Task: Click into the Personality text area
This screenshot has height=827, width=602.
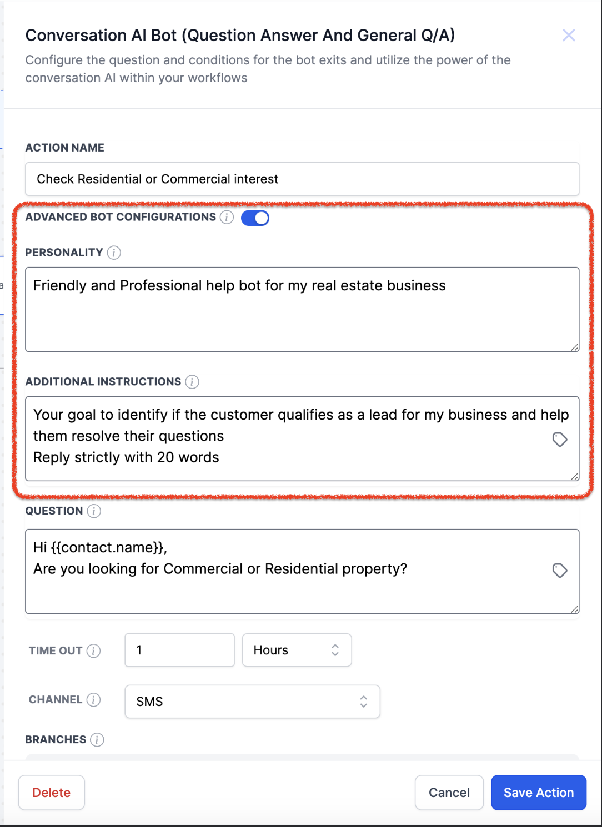Action: click(x=302, y=310)
